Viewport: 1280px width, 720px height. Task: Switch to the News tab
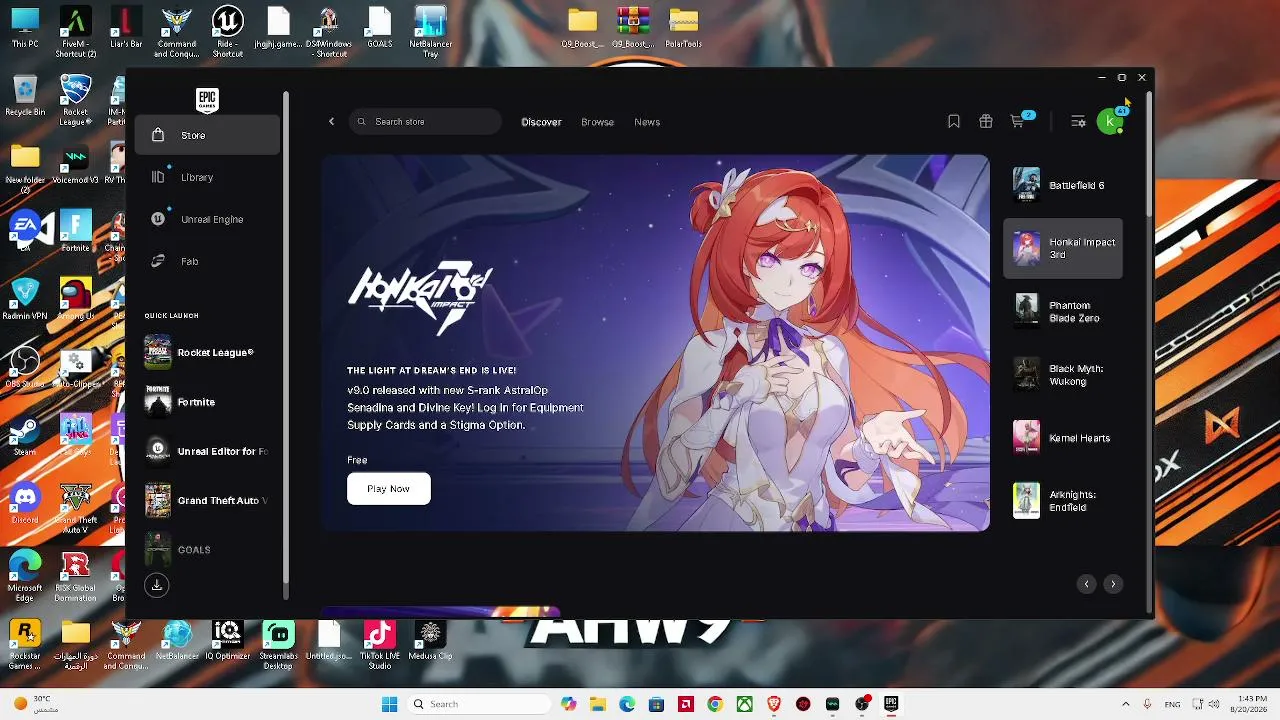coord(647,122)
